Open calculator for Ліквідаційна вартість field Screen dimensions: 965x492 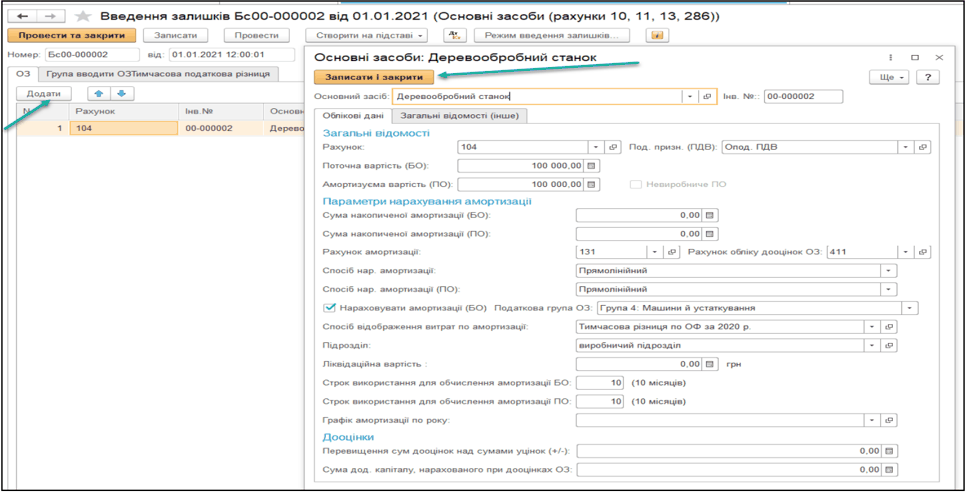pyautogui.click(x=711, y=364)
